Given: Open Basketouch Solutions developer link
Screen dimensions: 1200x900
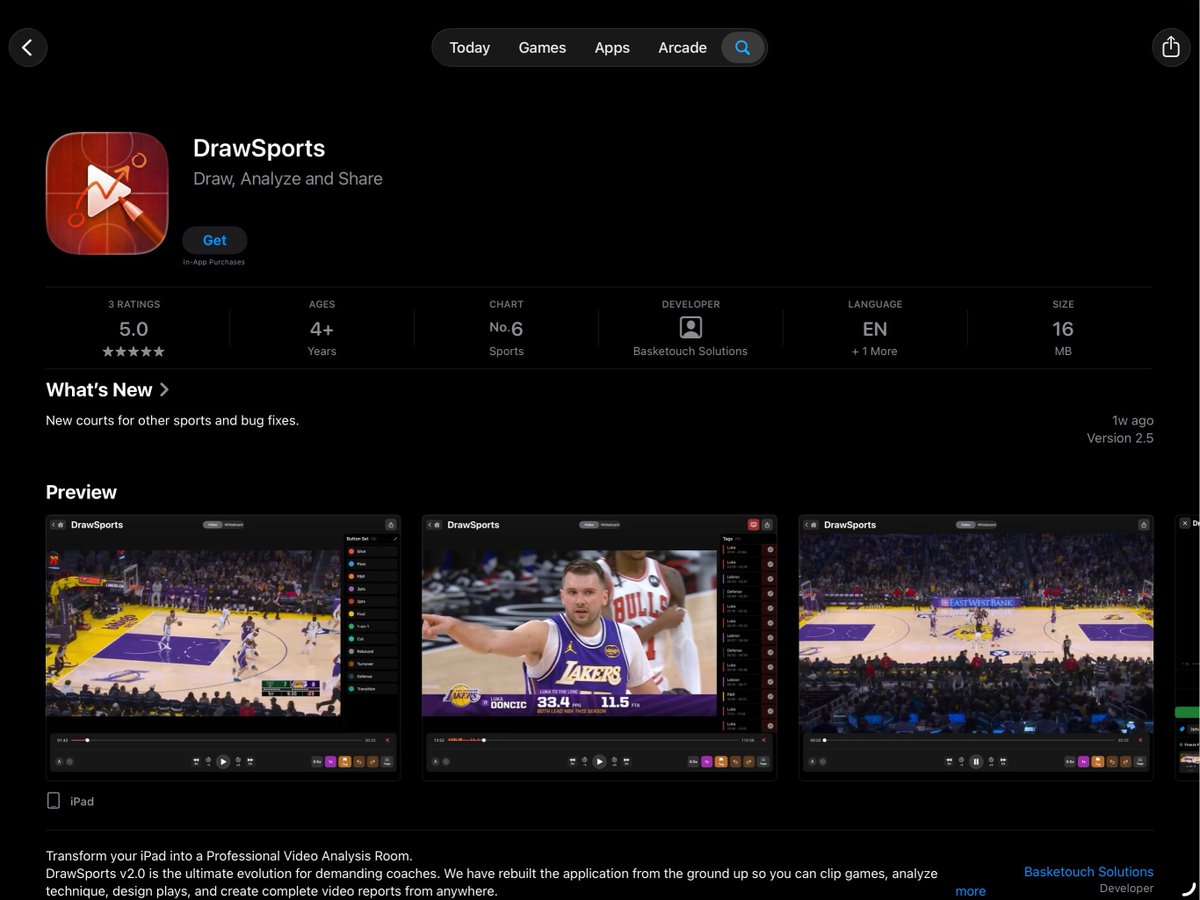Looking at the screenshot, I should coord(1088,872).
